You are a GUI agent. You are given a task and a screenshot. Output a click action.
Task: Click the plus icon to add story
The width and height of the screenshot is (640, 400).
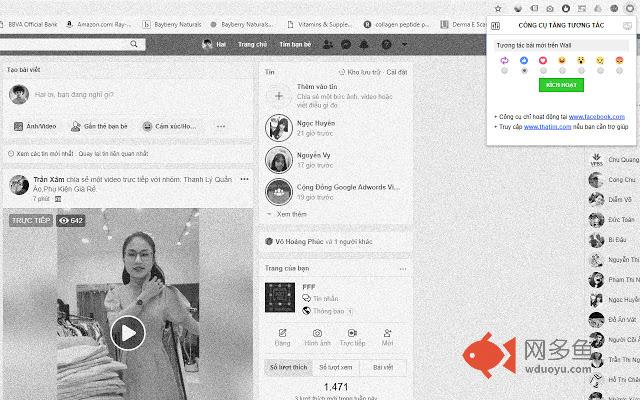(279, 96)
